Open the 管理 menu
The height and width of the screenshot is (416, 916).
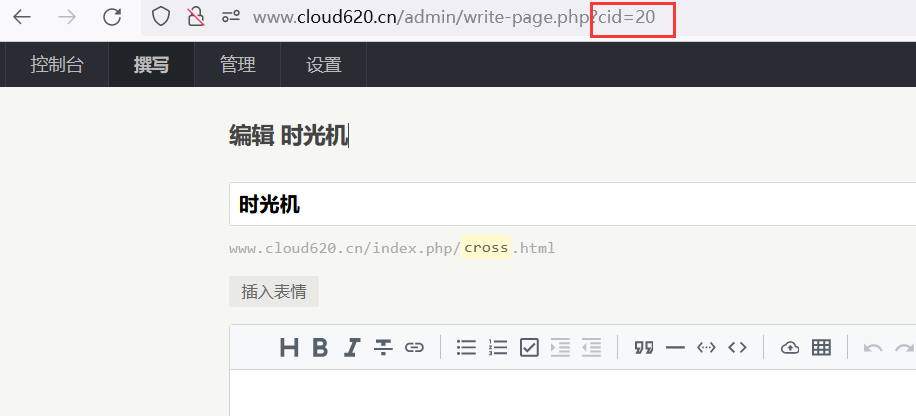click(x=238, y=64)
